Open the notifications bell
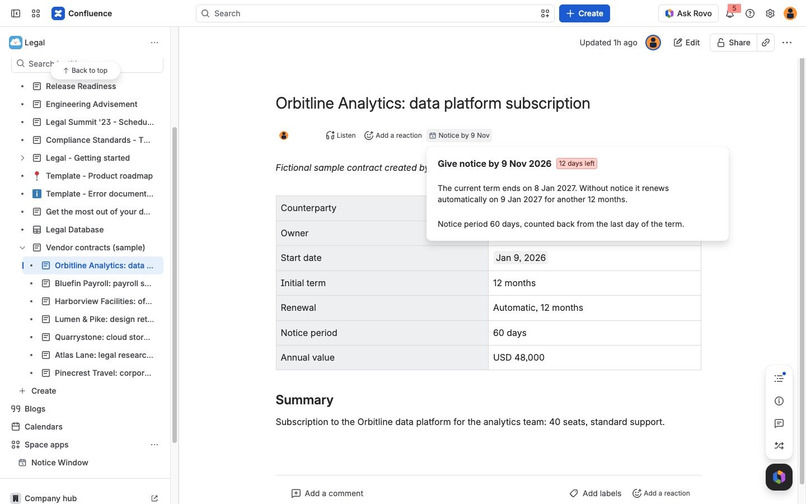This screenshot has height=504, width=806. tap(730, 13)
